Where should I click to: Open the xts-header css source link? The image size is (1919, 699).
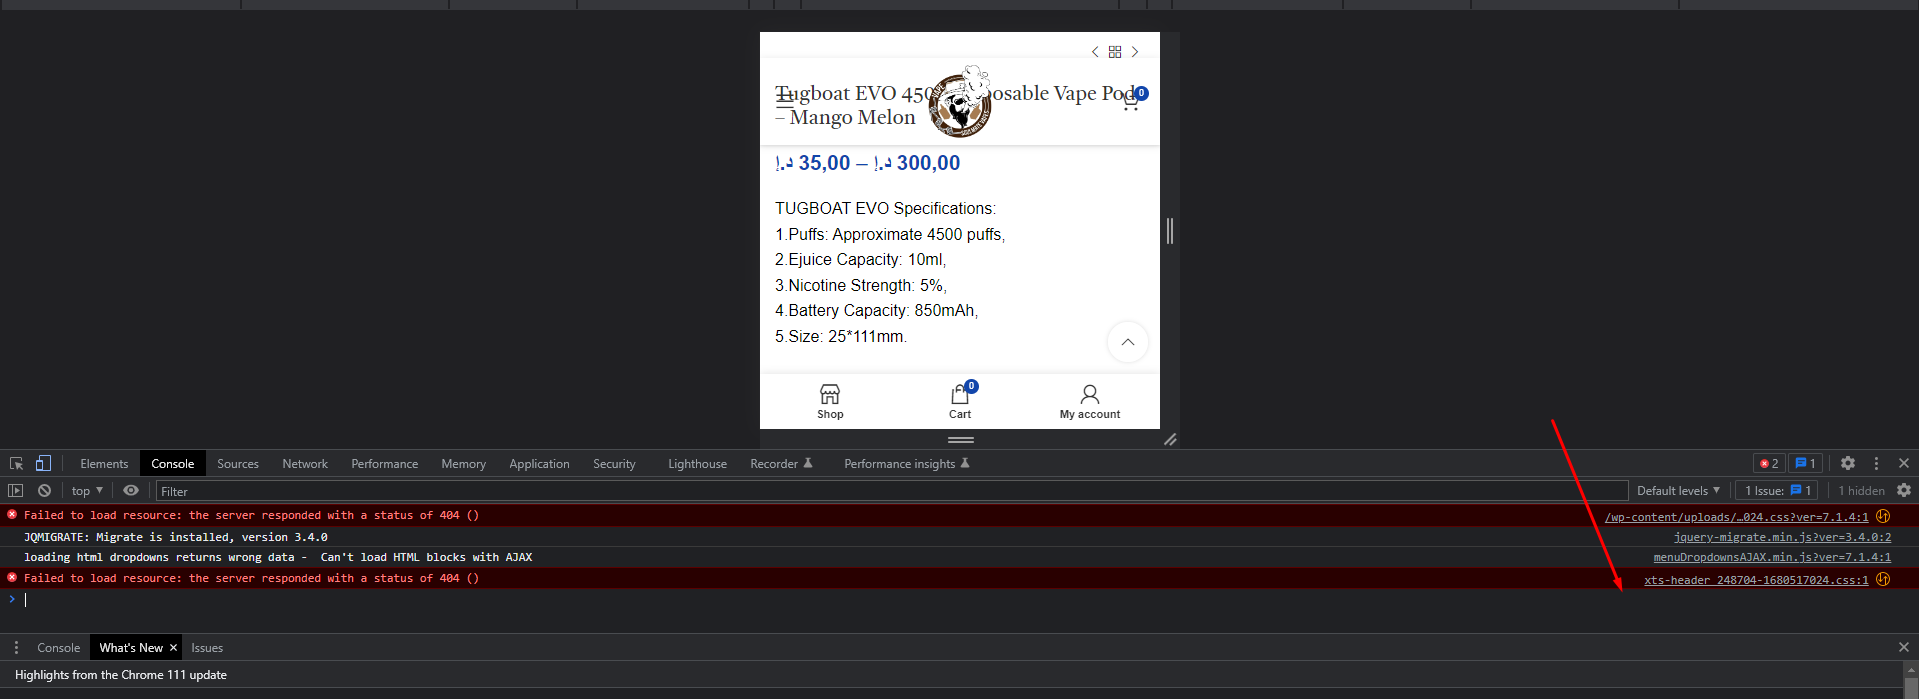[1756, 580]
